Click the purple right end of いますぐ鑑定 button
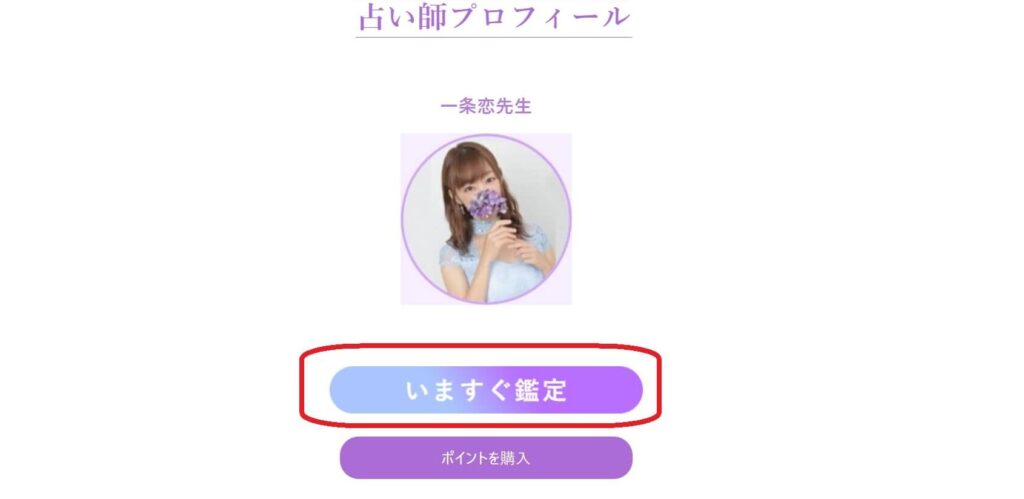Screen dimensions: 1024x499 (620, 390)
